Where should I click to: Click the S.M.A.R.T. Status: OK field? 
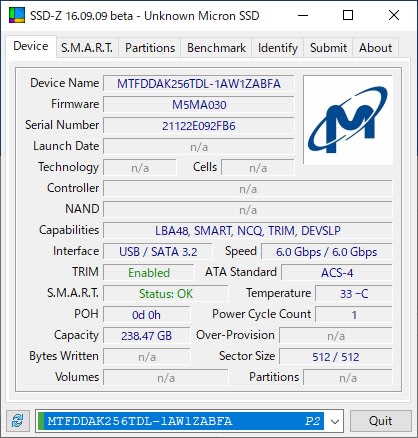(166, 294)
